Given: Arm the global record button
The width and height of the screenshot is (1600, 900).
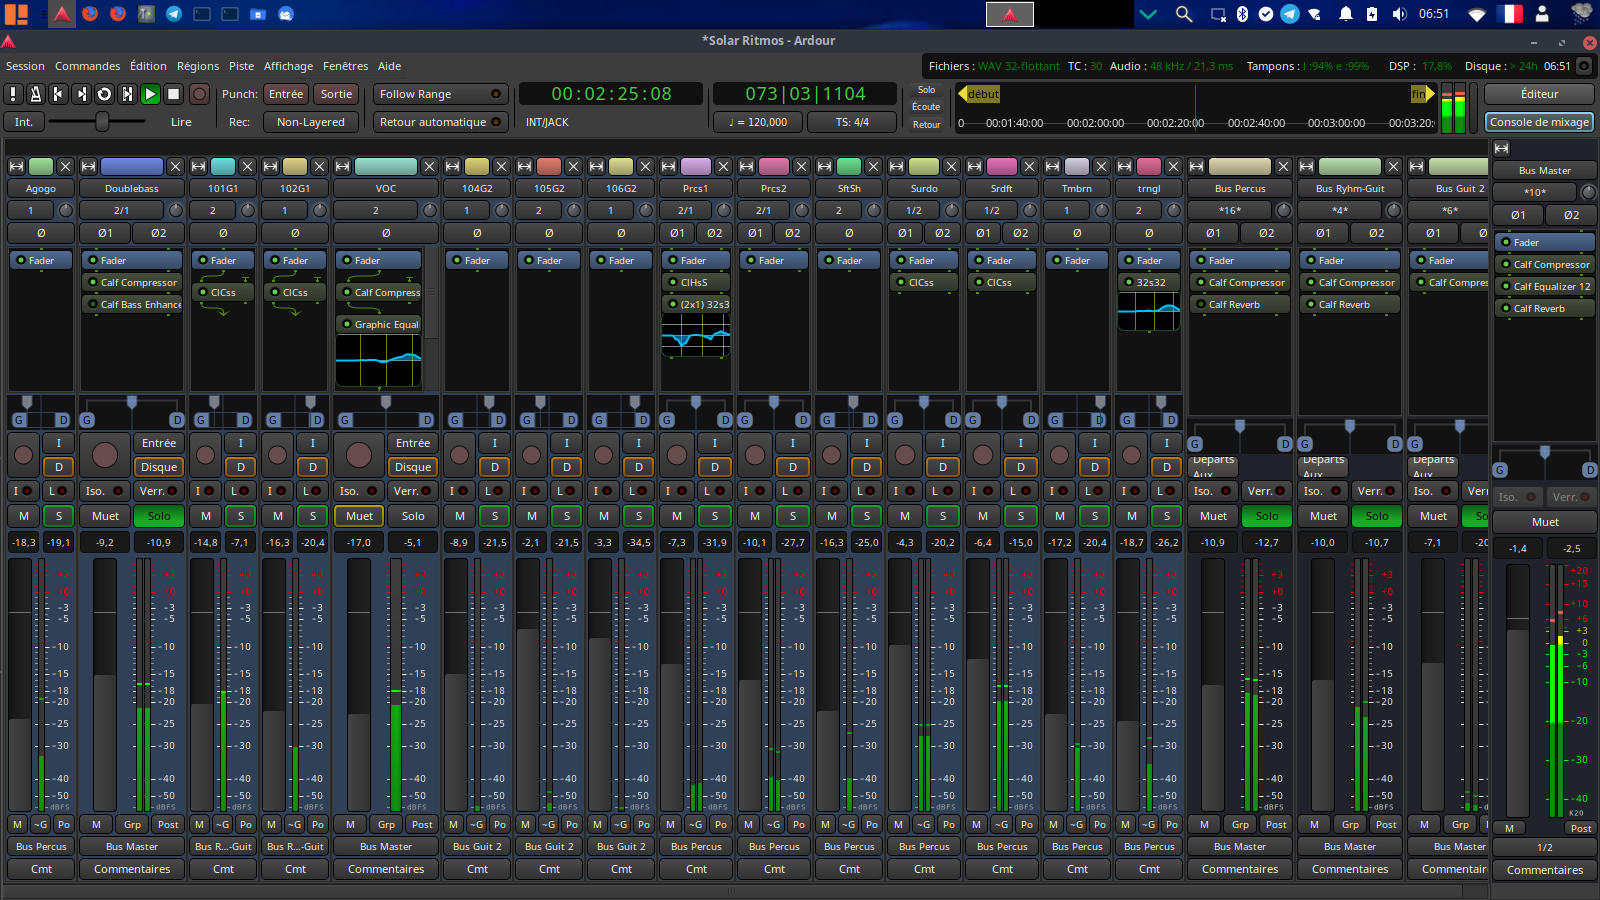Looking at the screenshot, I should click(199, 94).
